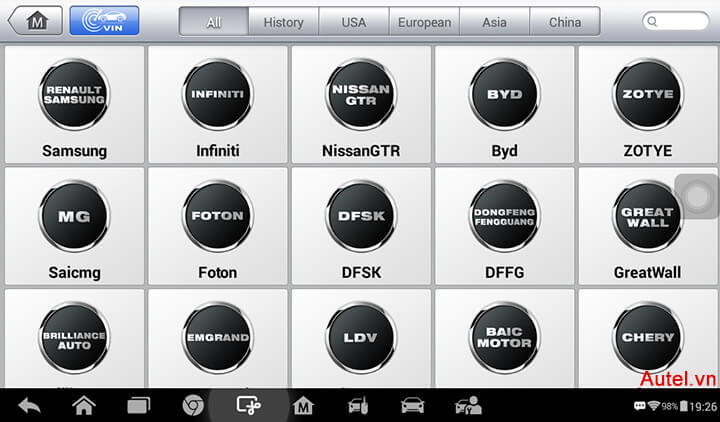The image size is (720, 422).
Task: Tap the M home back button
Action: [35, 21]
